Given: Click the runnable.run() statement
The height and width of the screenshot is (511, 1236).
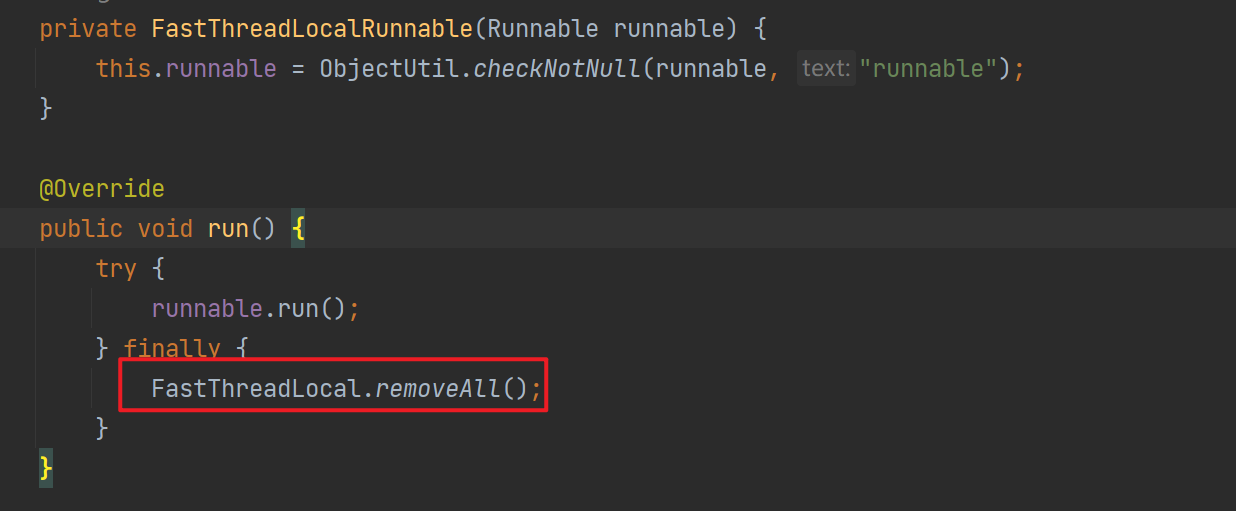Looking at the screenshot, I should (255, 309).
